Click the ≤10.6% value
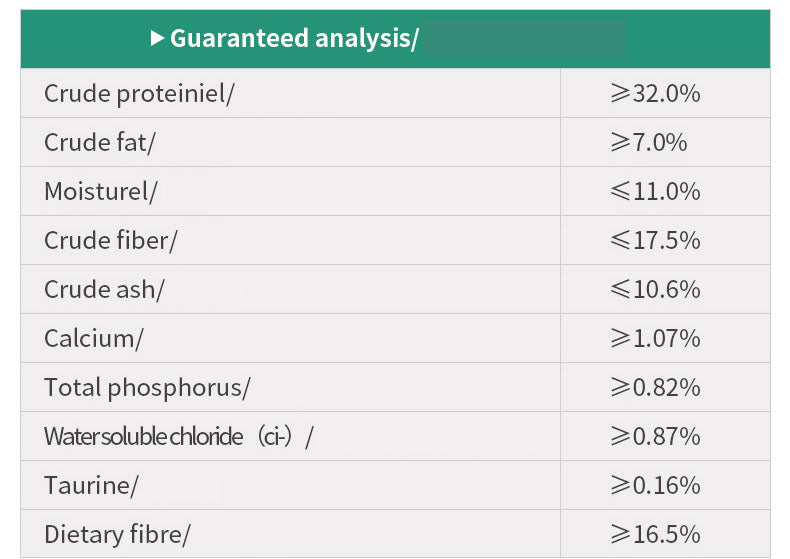 [x=655, y=290]
